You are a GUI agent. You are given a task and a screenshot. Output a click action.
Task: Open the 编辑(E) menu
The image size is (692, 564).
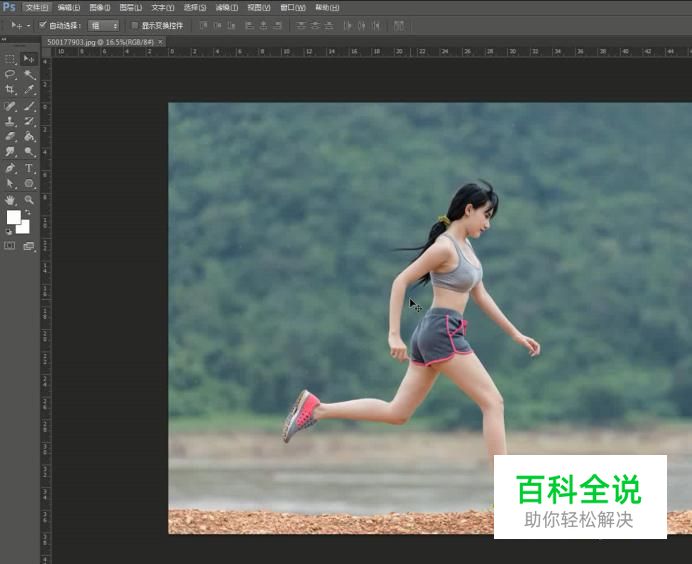click(69, 8)
